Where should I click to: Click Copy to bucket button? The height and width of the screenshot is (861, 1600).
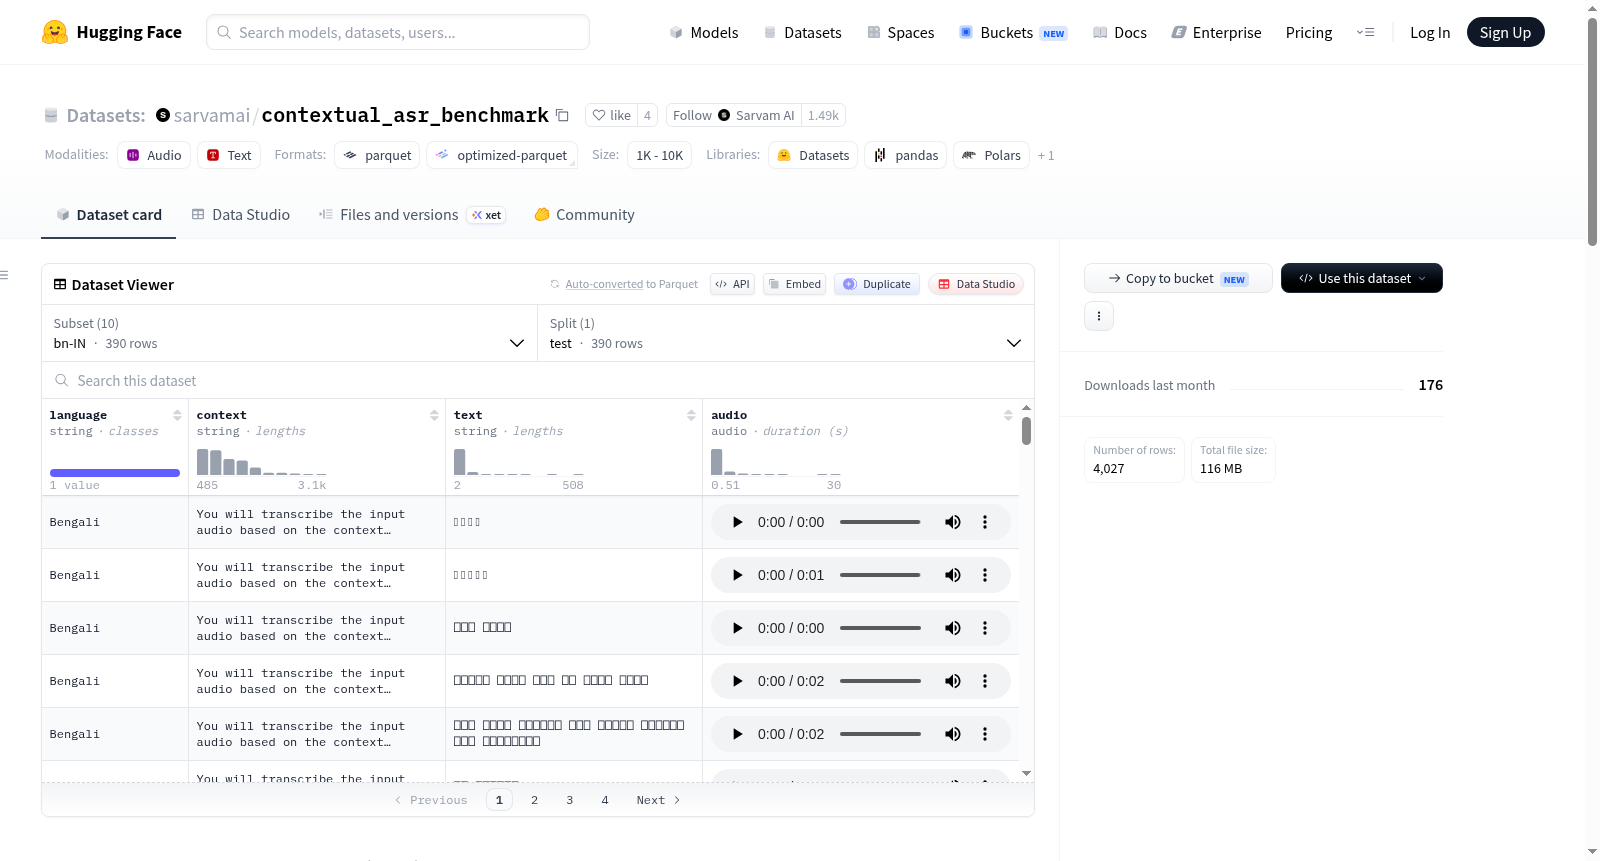(1178, 278)
